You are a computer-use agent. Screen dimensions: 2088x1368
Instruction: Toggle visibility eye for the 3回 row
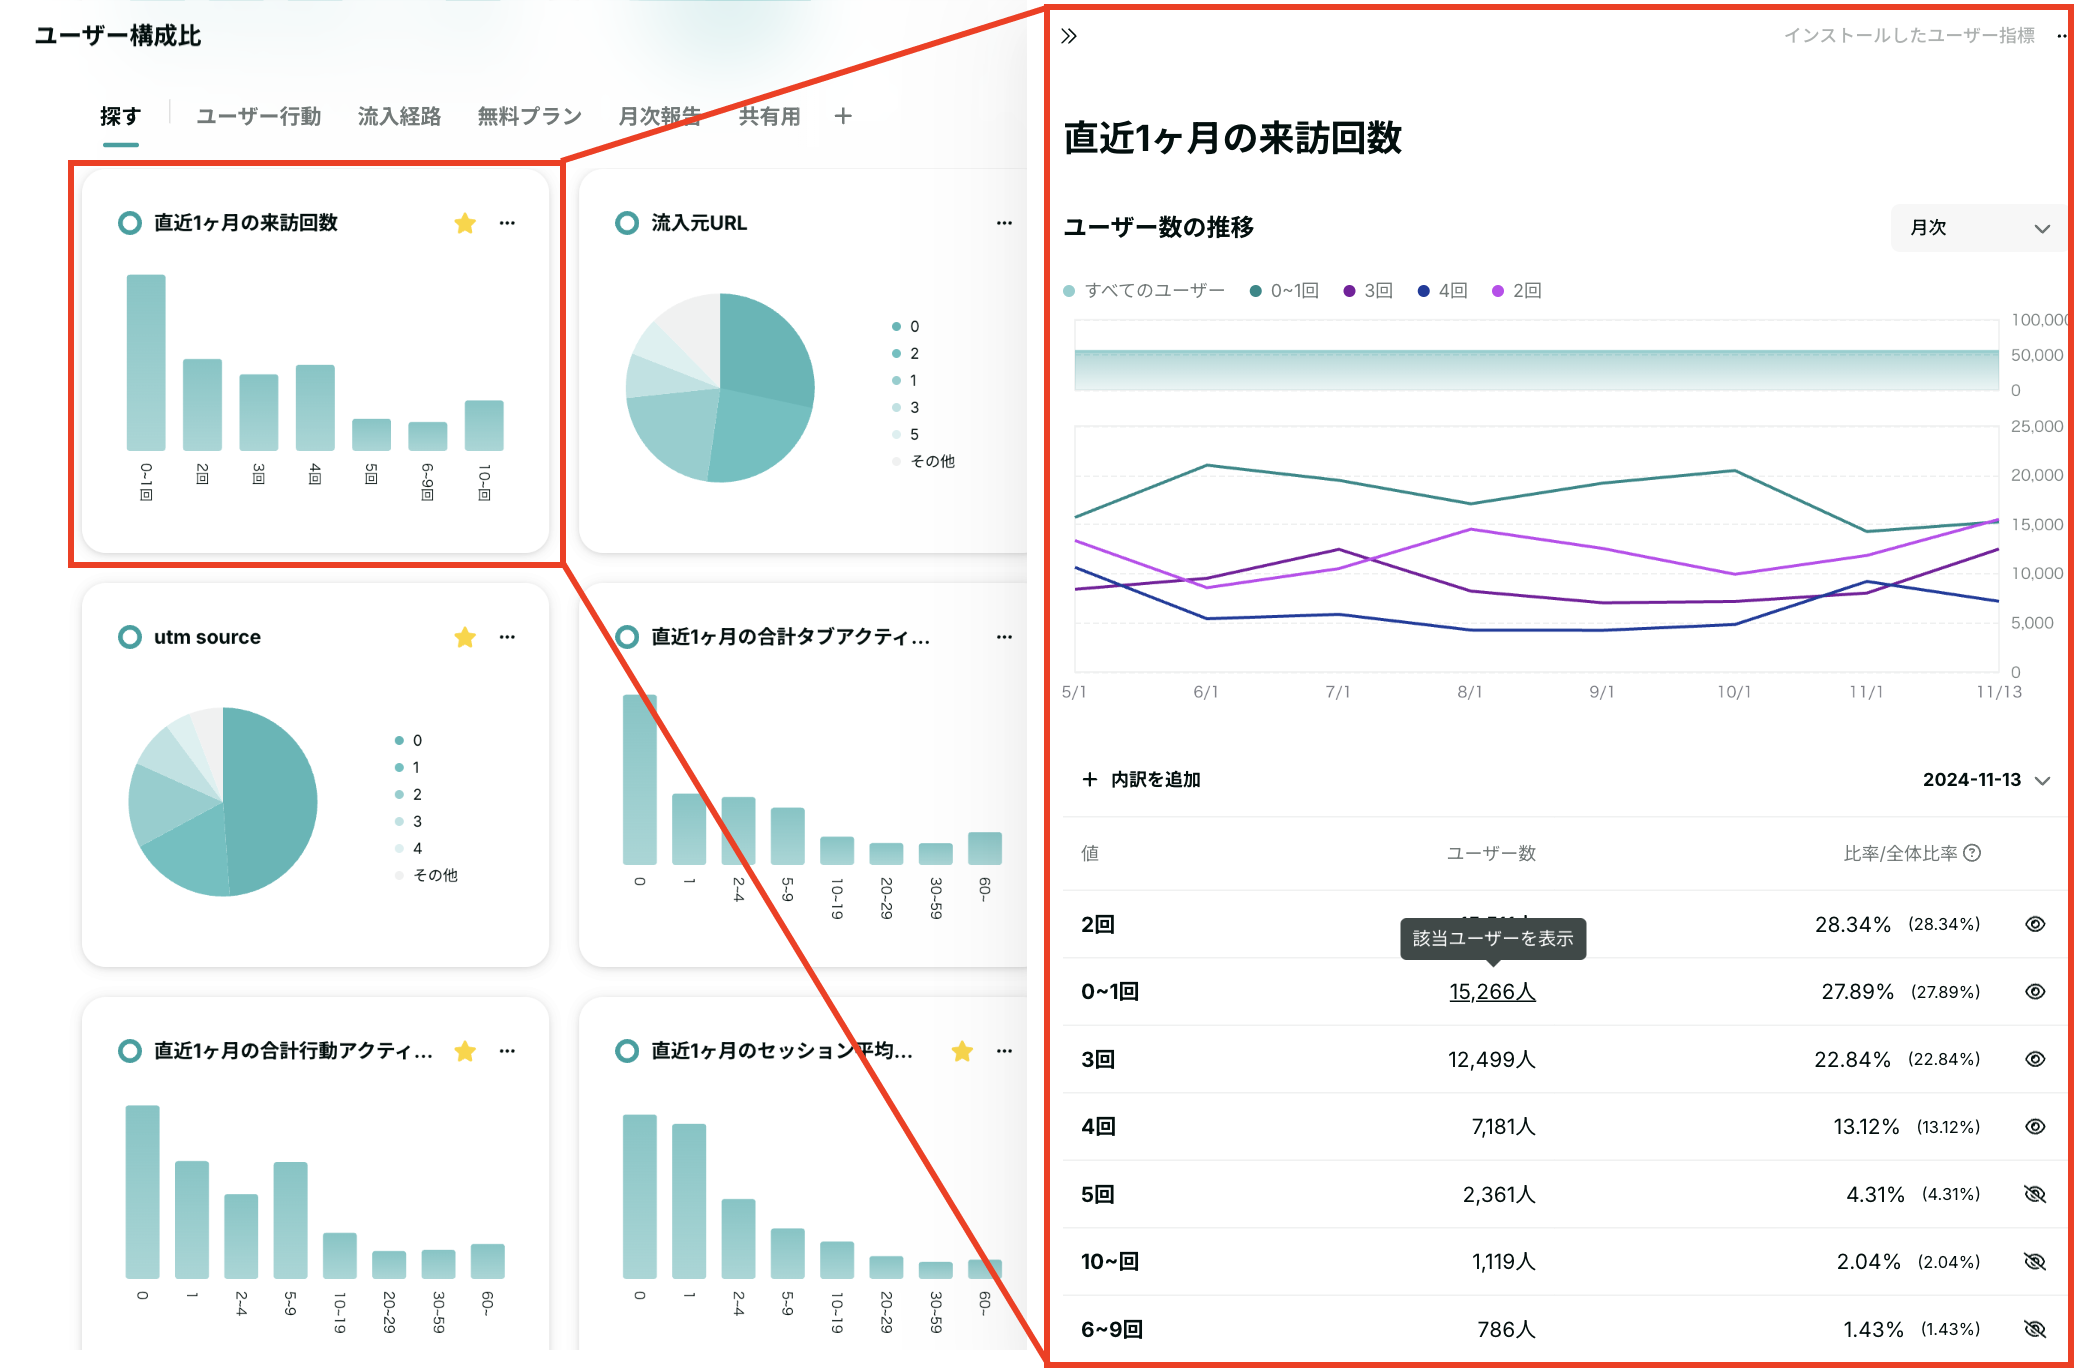(x=2035, y=1059)
